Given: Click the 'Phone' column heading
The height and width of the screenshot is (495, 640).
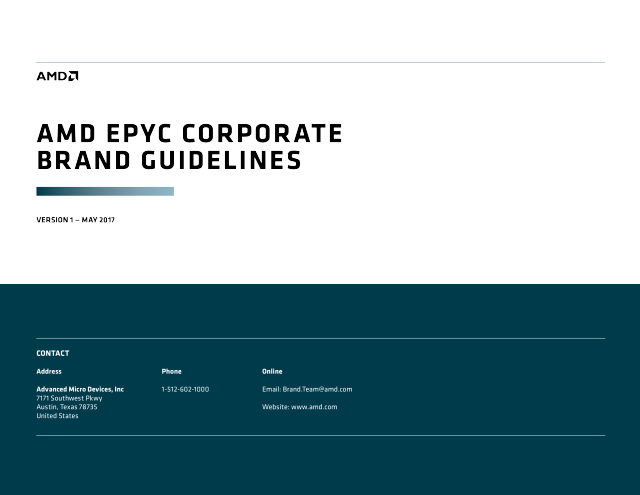Looking at the screenshot, I should coord(171,371).
